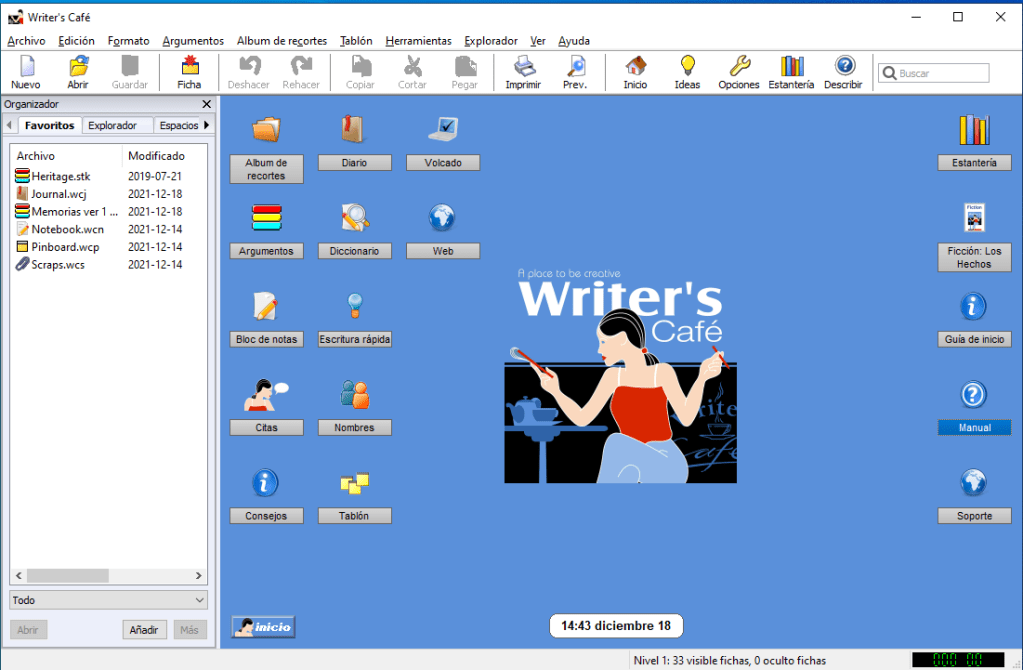Viewport: 1023px width, 670px height.
Task: Click the Ficha toolbar button
Action: 189,72
